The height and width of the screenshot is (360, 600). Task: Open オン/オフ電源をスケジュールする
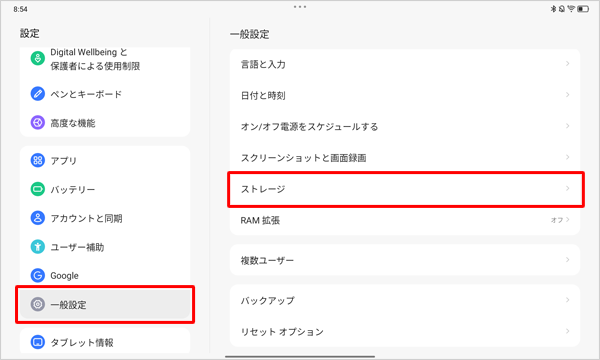pyautogui.click(x=405, y=126)
